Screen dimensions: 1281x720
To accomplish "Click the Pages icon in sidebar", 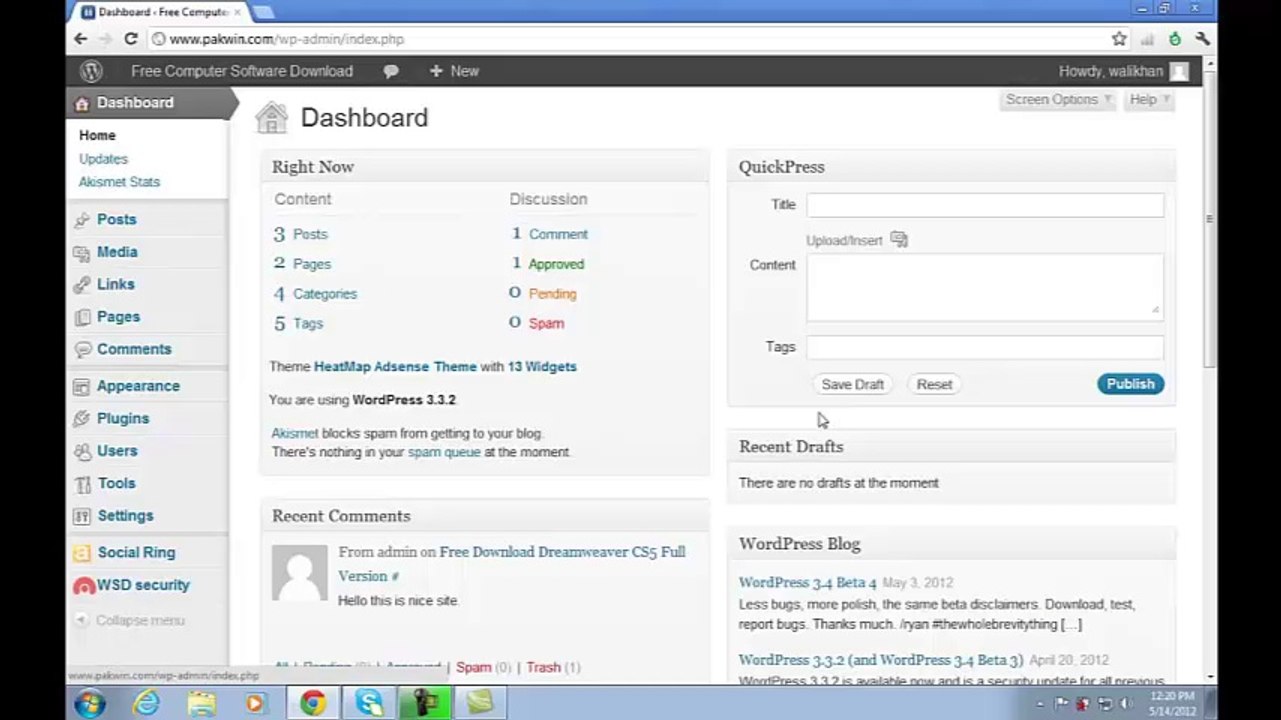I will pos(82,317).
